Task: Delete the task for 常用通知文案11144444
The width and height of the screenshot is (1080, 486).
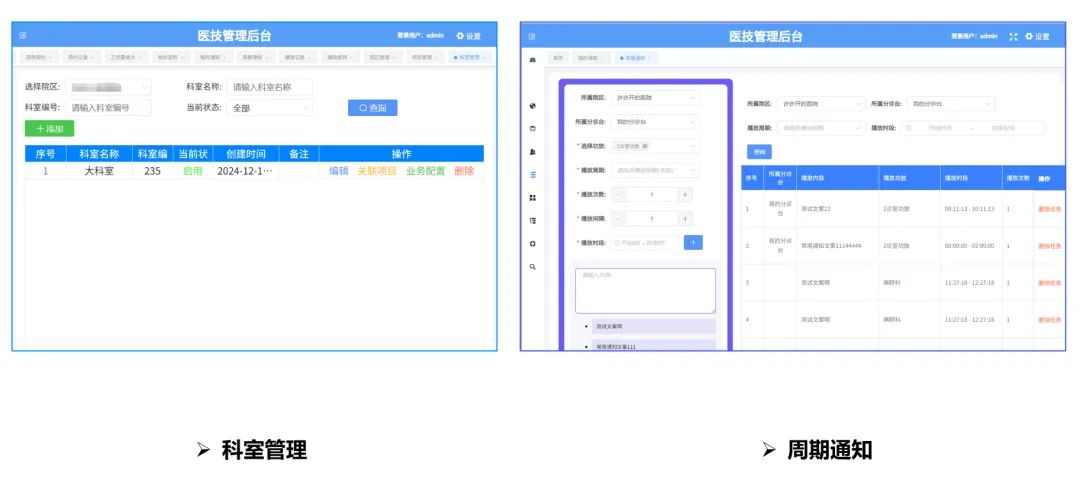Action: point(1050,246)
